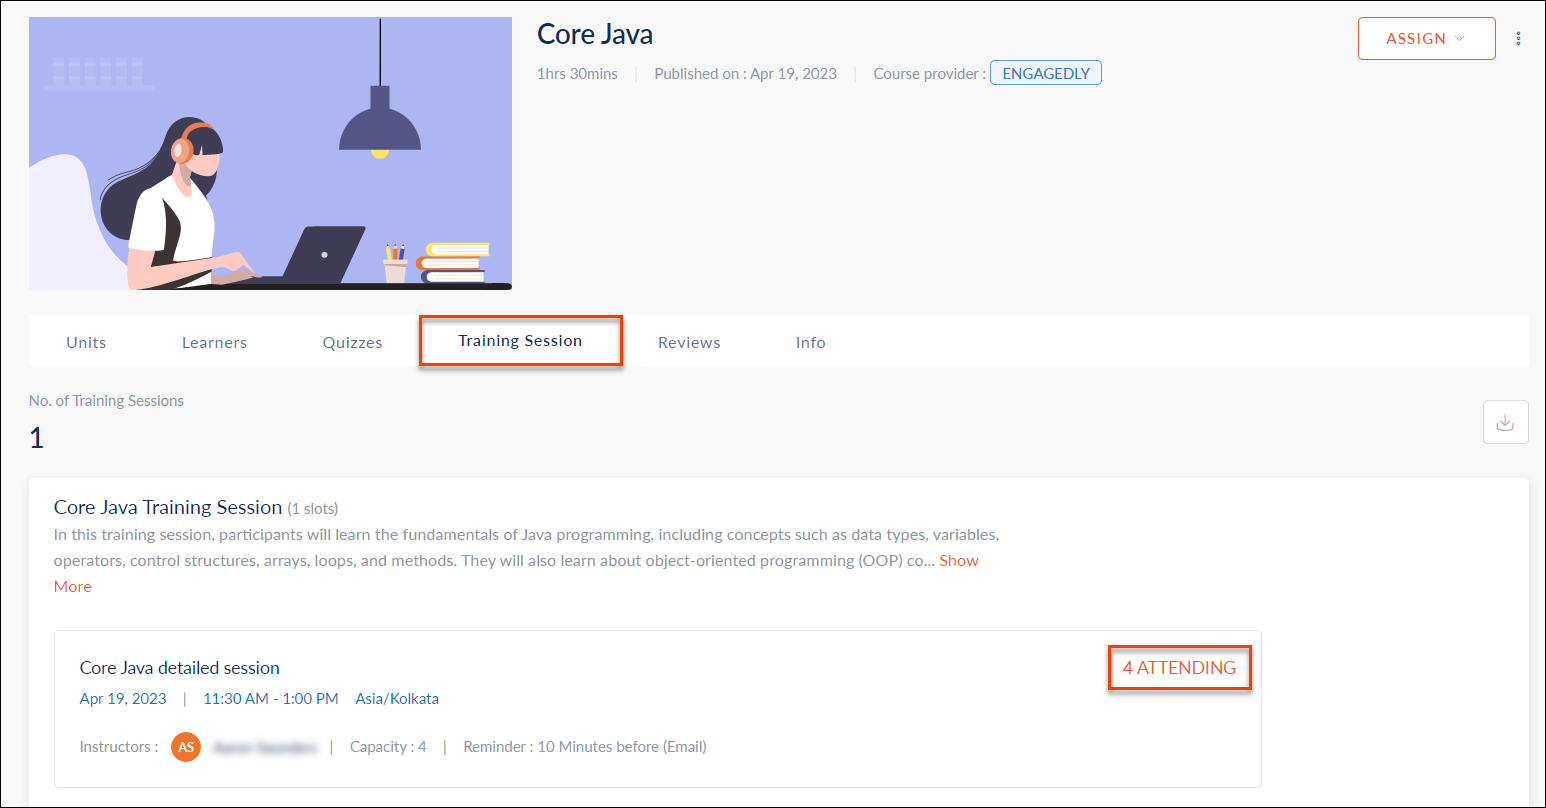This screenshot has width=1546, height=808.
Task: Expand description with Show More link
Action: click(958, 561)
